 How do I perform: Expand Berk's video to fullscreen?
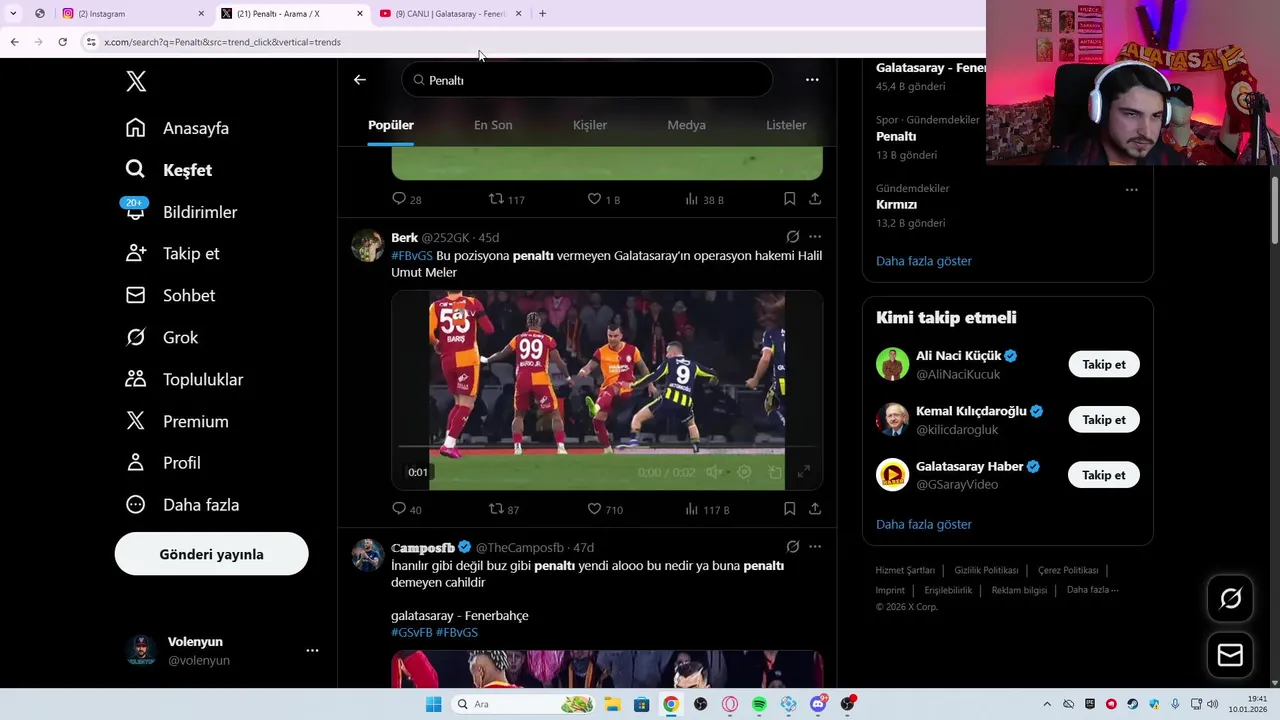(x=804, y=472)
